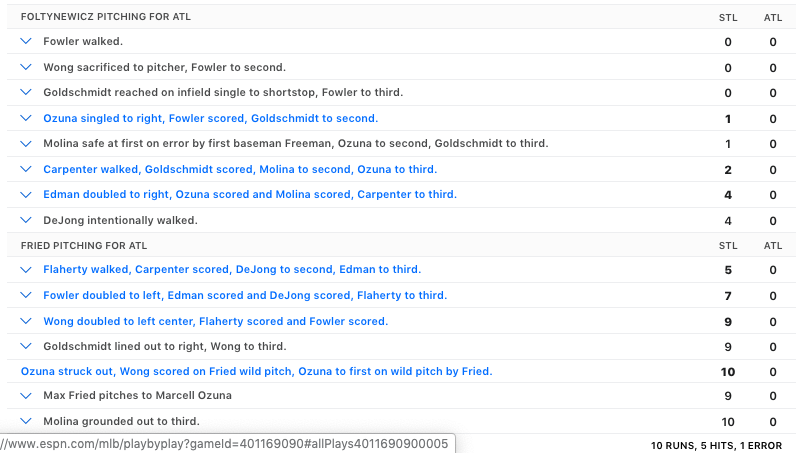Open chevron next to Goldschmidt lined out
The image size is (799, 453).
pyautogui.click(x=27, y=346)
